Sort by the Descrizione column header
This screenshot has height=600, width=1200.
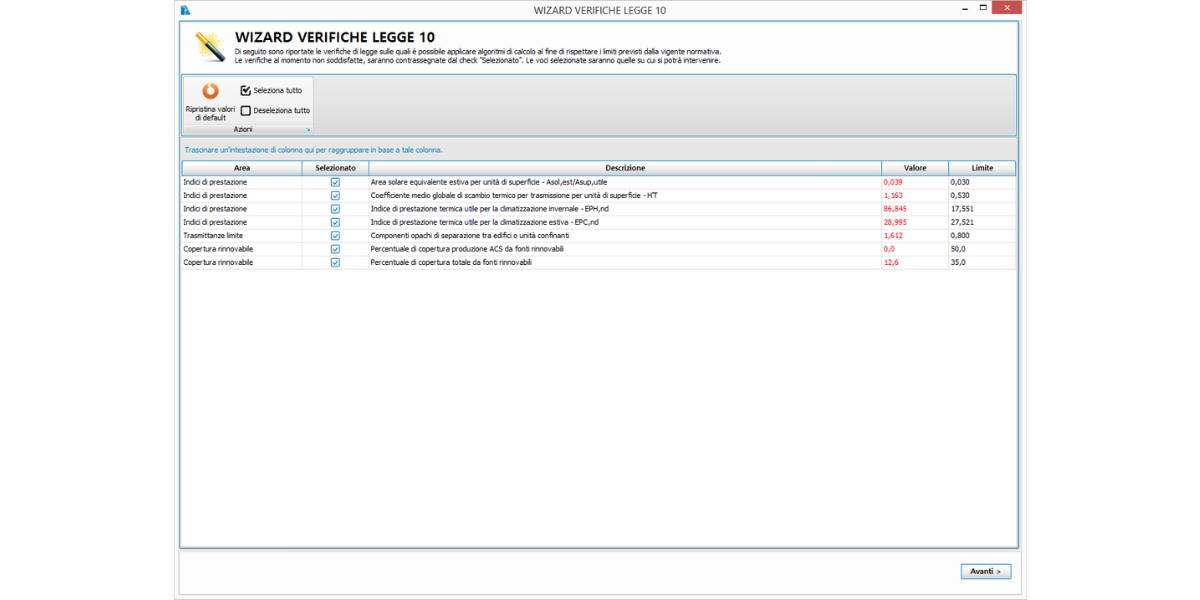(x=625, y=168)
